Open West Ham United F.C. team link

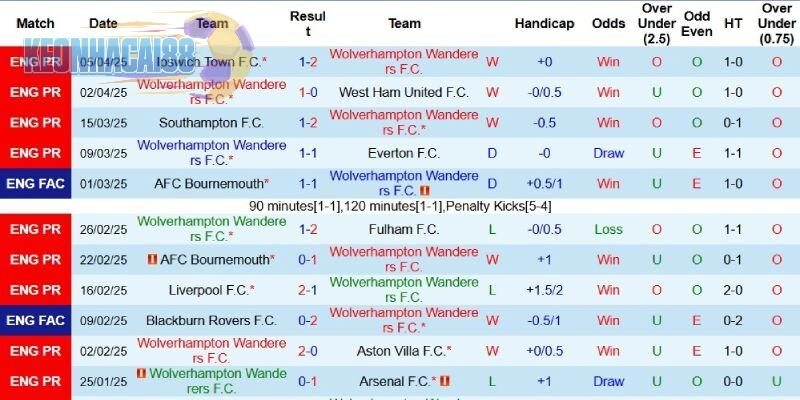coord(404,92)
